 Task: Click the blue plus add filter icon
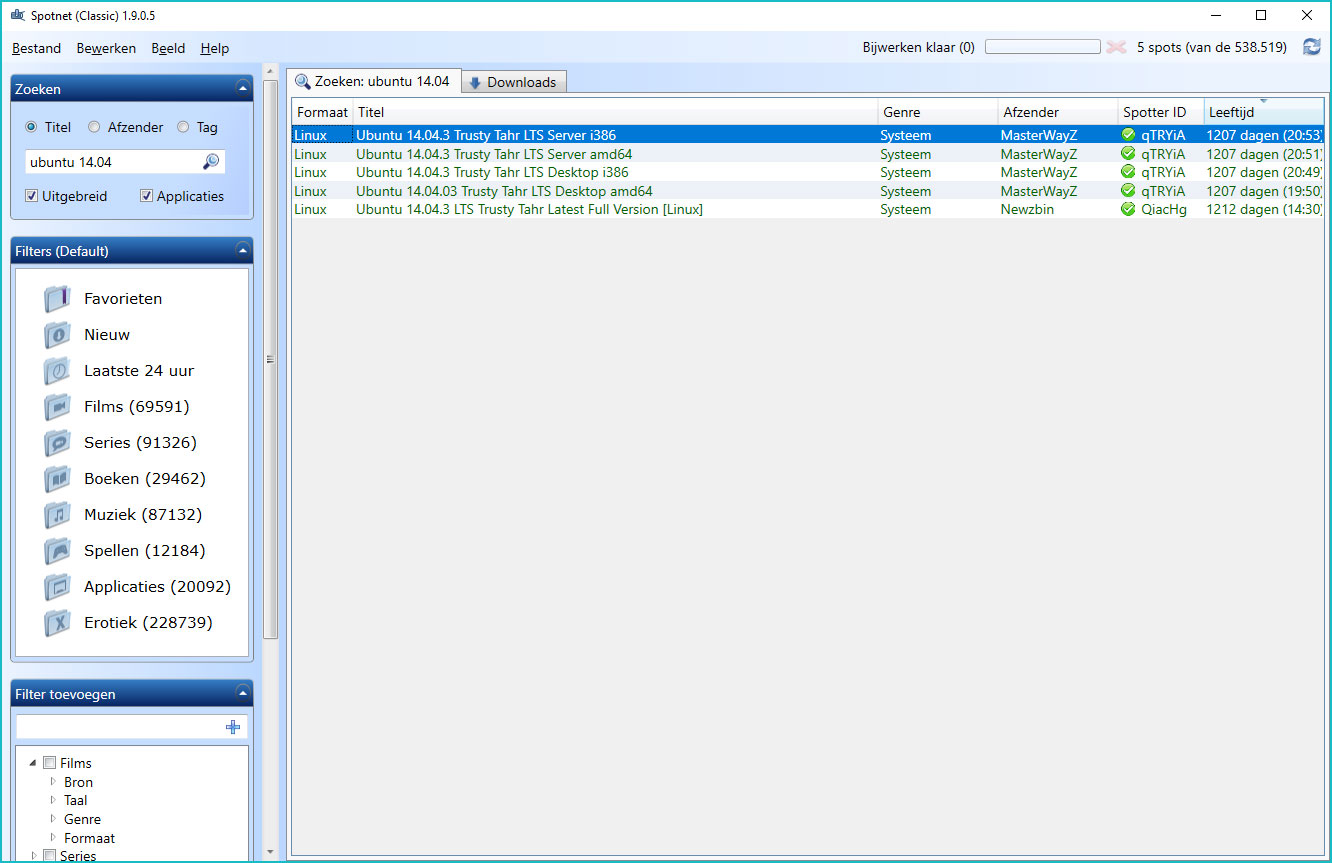tap(233, 727)
